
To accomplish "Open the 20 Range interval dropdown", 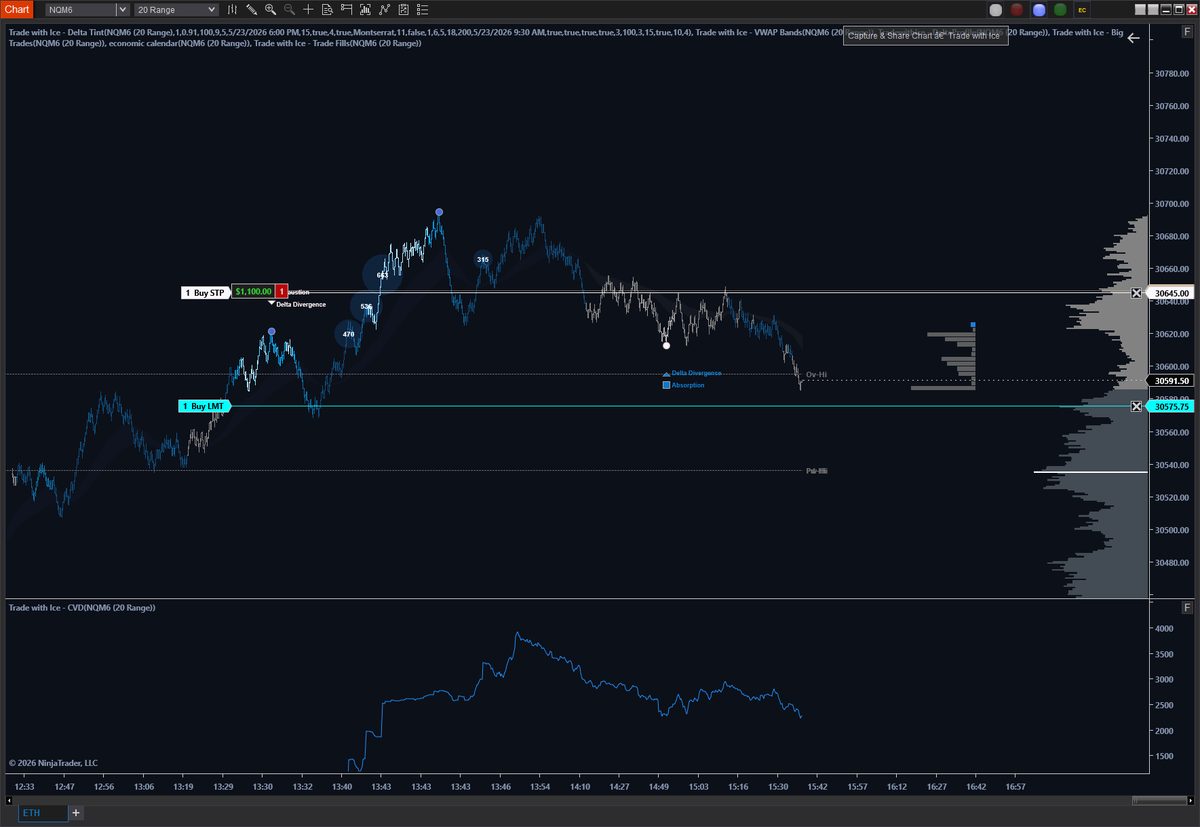I will [211, 9].
